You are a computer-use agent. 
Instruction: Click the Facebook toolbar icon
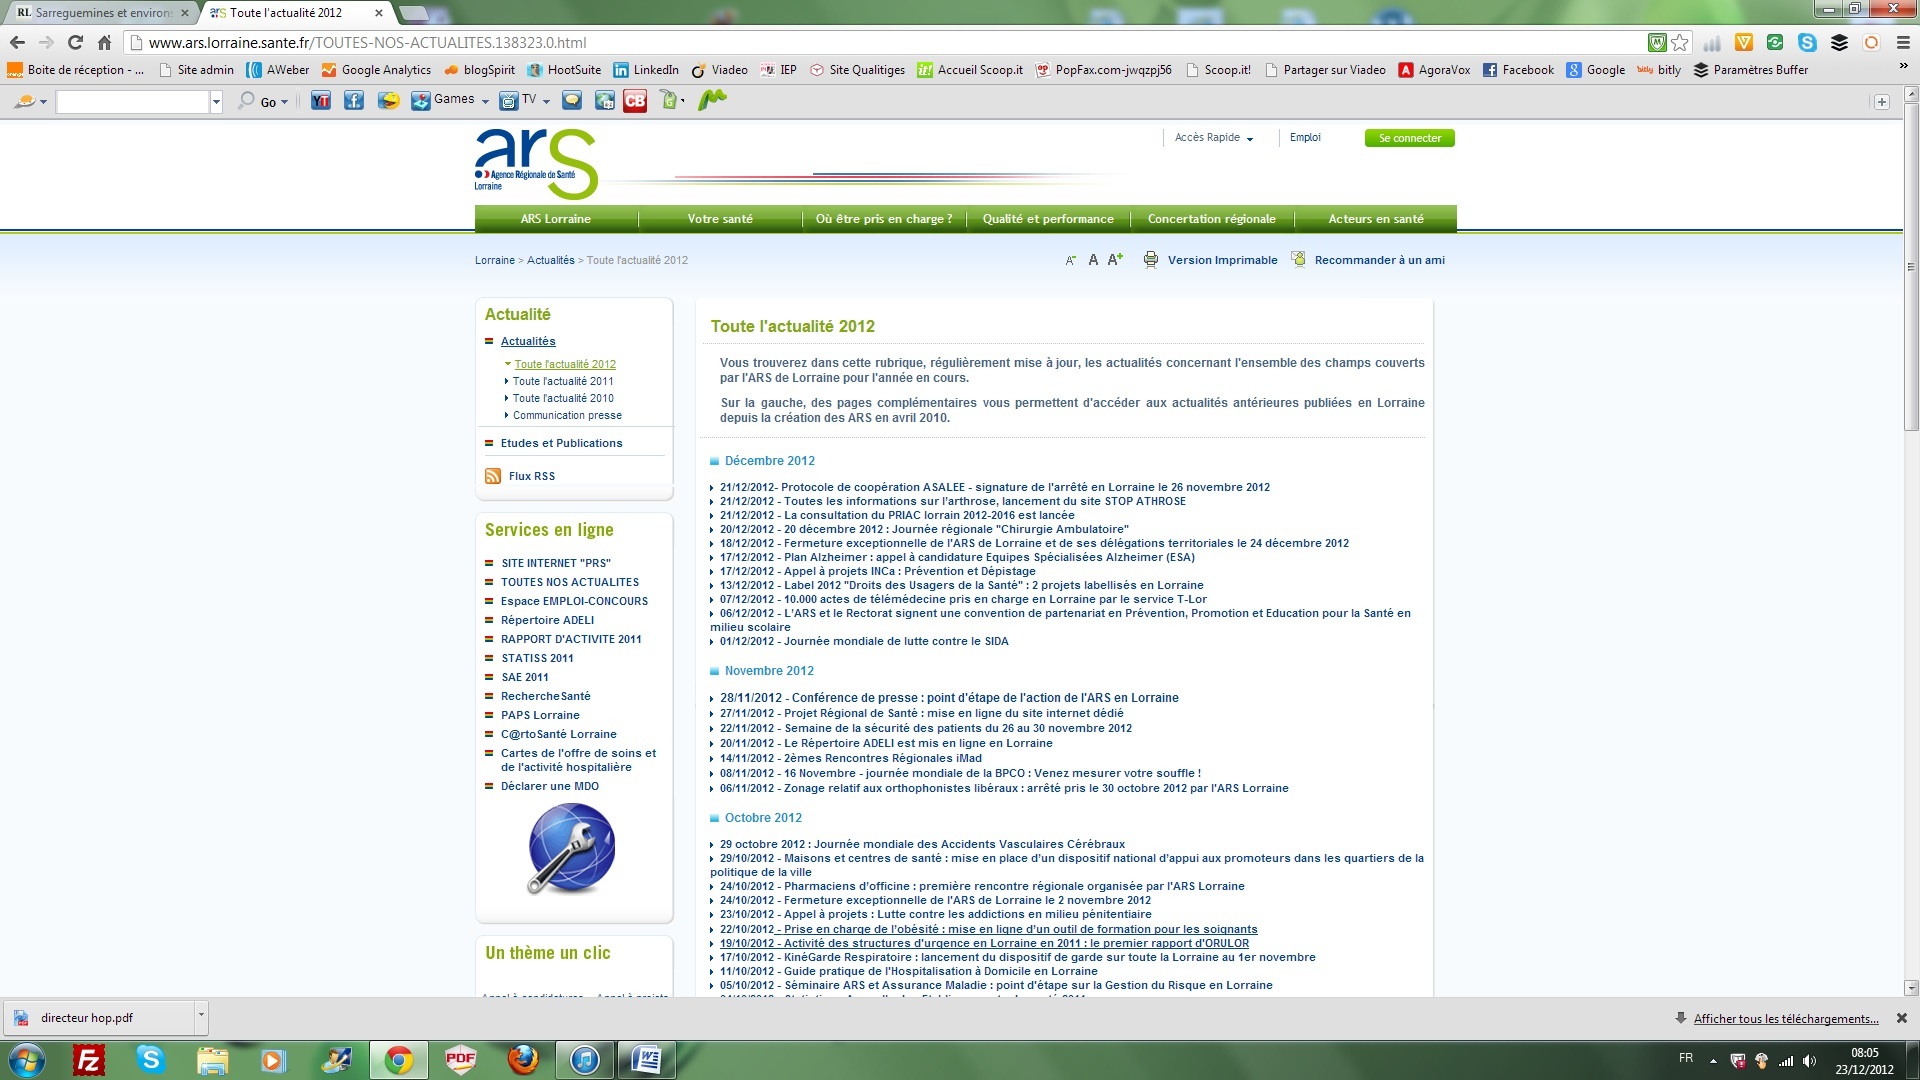pos(354,100)
